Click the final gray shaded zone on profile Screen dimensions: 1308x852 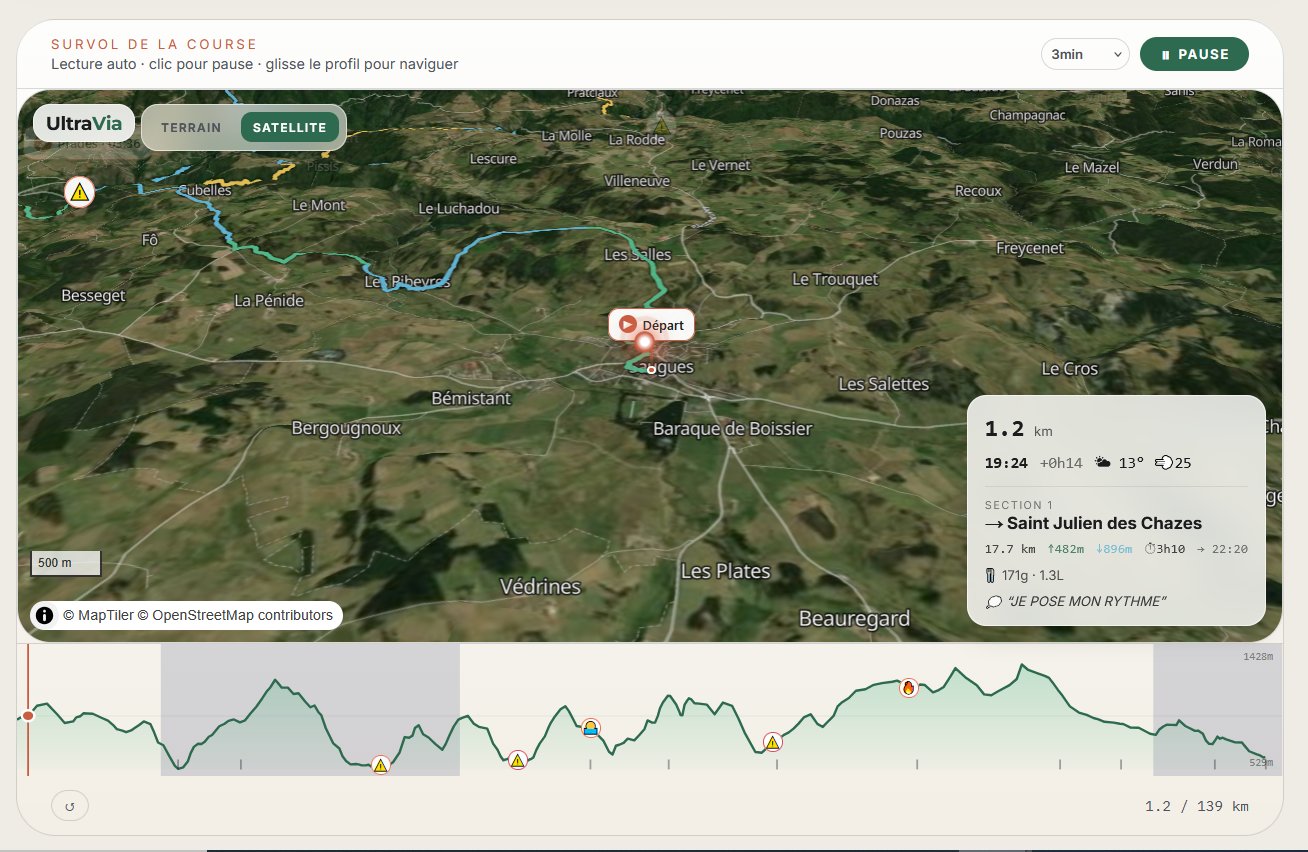tap(1218, 710)
